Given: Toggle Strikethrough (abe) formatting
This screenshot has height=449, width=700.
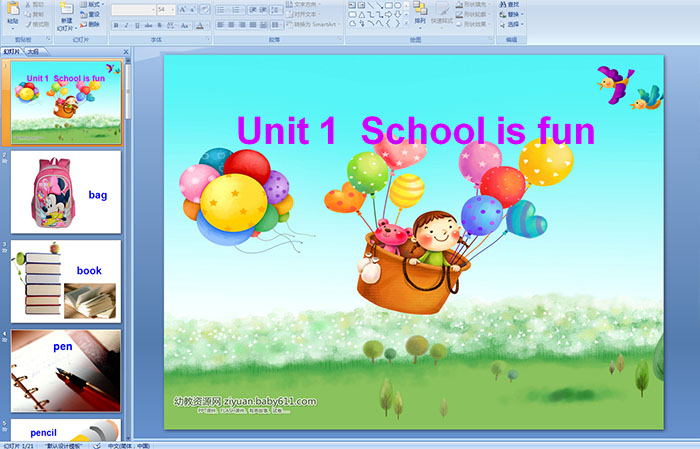Looking at the screenshot, I should (x=148, y=25).
